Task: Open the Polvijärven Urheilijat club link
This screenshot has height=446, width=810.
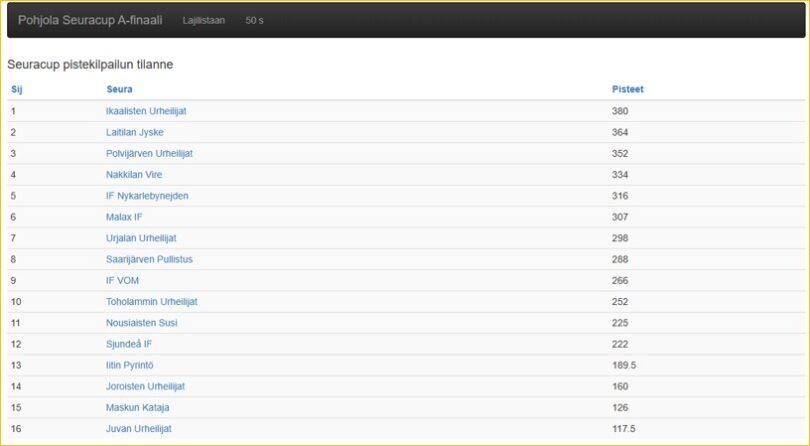Action: point(149,153)
